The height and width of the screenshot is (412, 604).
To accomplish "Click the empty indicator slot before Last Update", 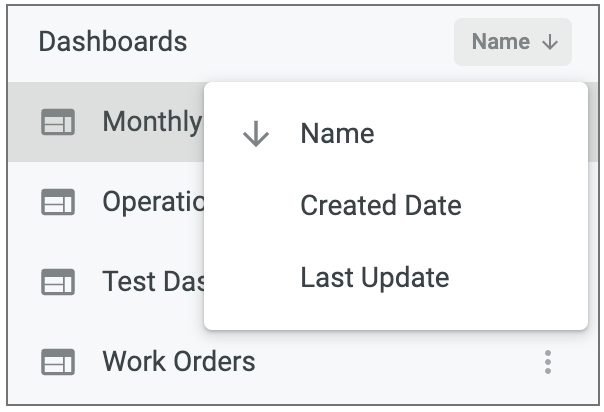I will click(256, 277).
